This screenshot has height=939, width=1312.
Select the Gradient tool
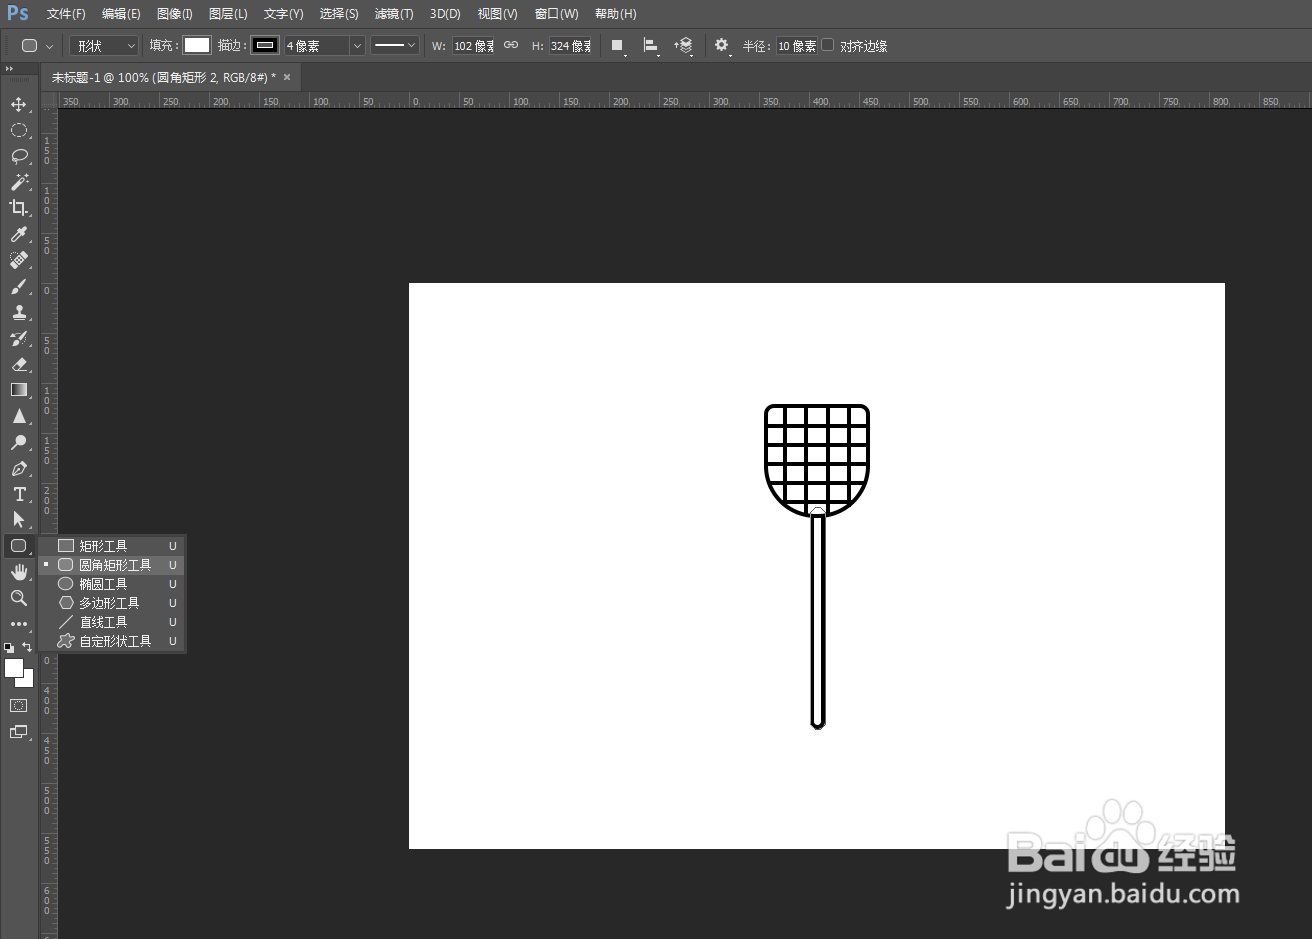tap(19, 390)
